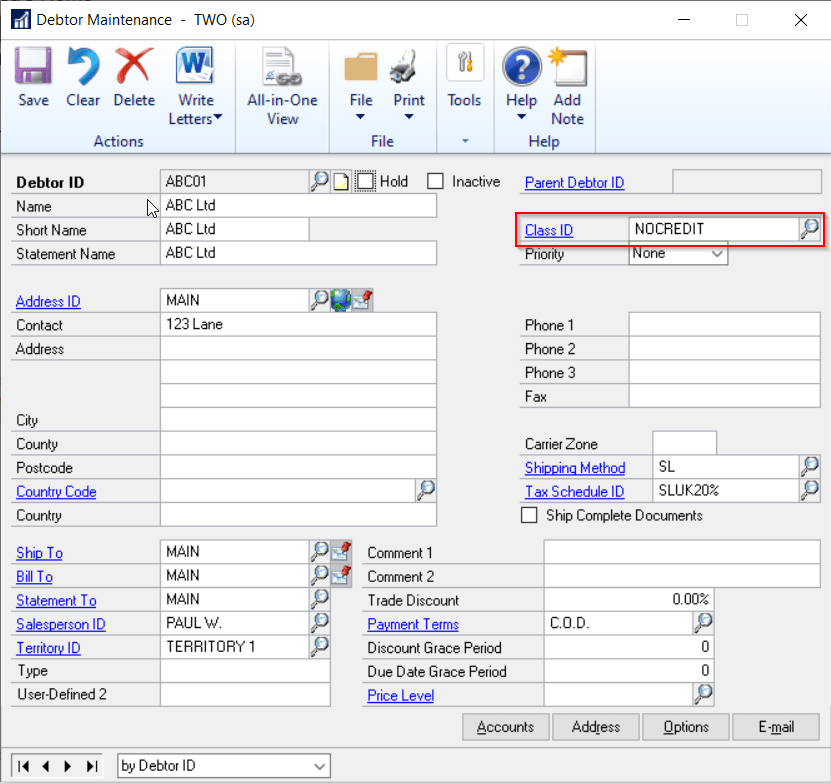The width and height of the screenshot is (831, 783).
Task: Click into the Phone 1 field
Action: (724, 325)
